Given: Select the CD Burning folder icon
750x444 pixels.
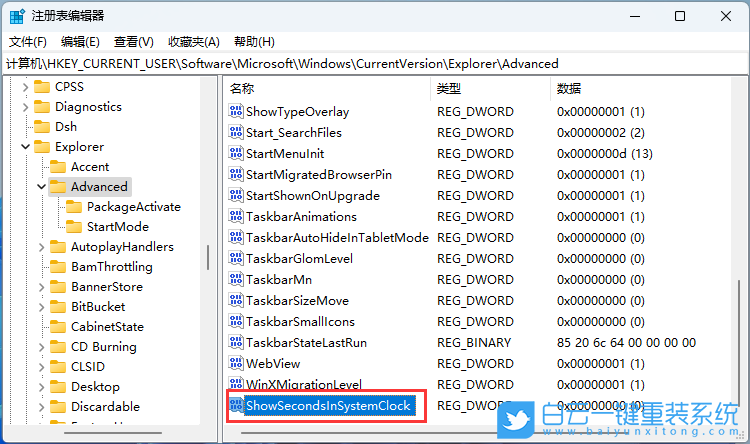Looking at the screenshot, I should 58,347.
